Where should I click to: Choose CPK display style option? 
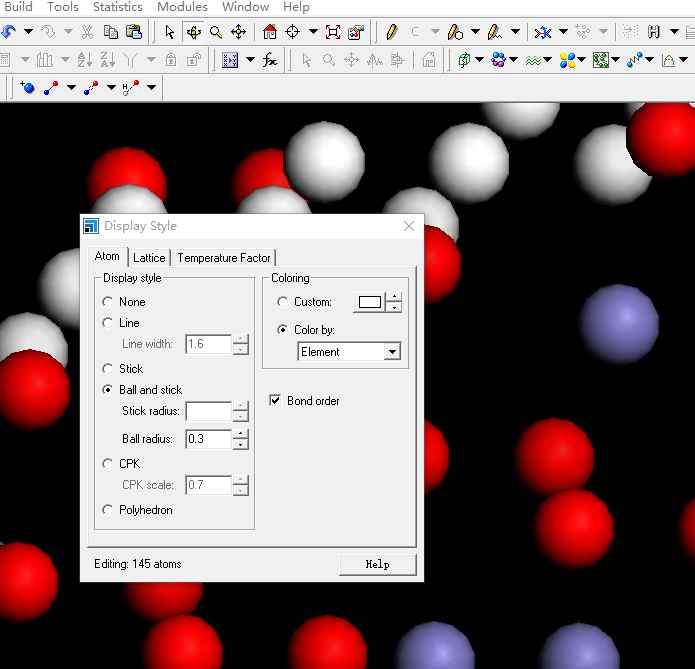tap(109, 464)
